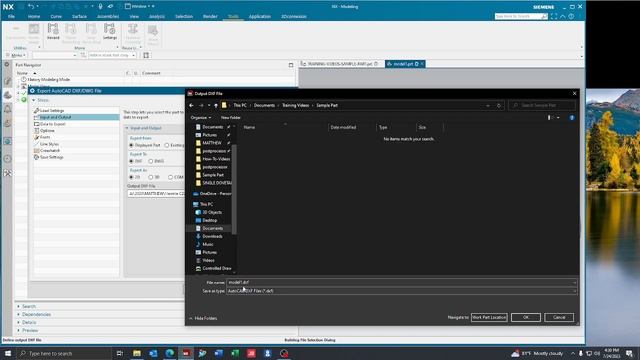This screenshot has height=360, width=640.
Task: Open Task View from the taskbar
Action: (x=120, y=353)
